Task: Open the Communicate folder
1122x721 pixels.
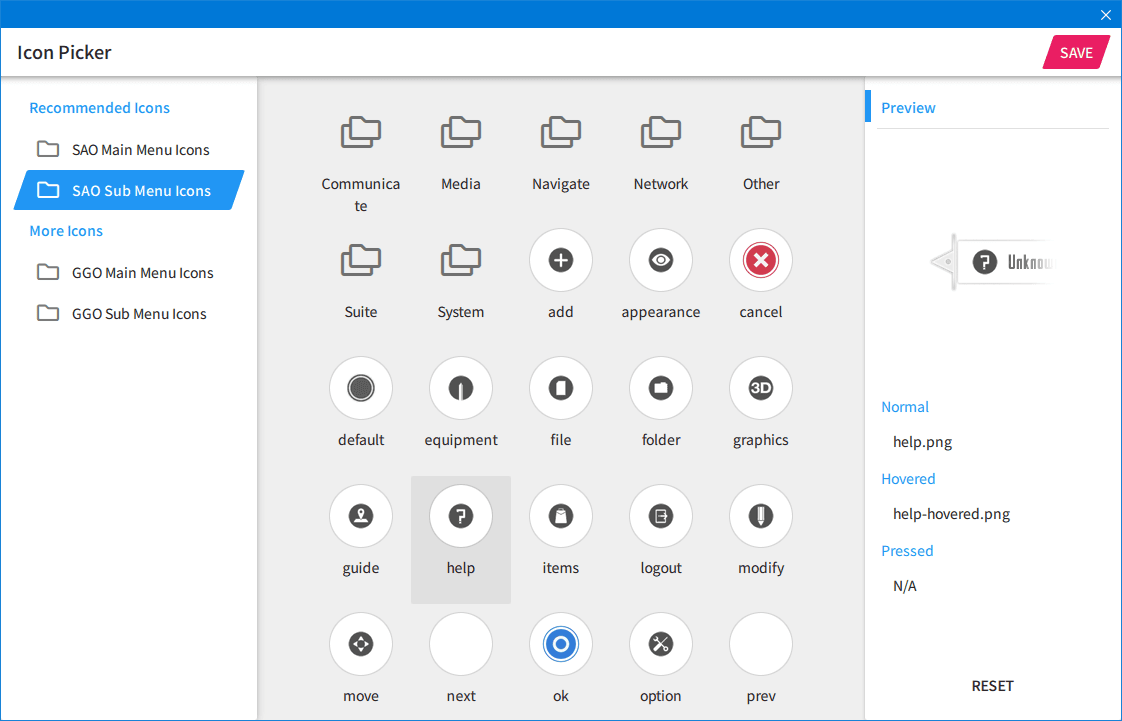Action: point(361,133)
